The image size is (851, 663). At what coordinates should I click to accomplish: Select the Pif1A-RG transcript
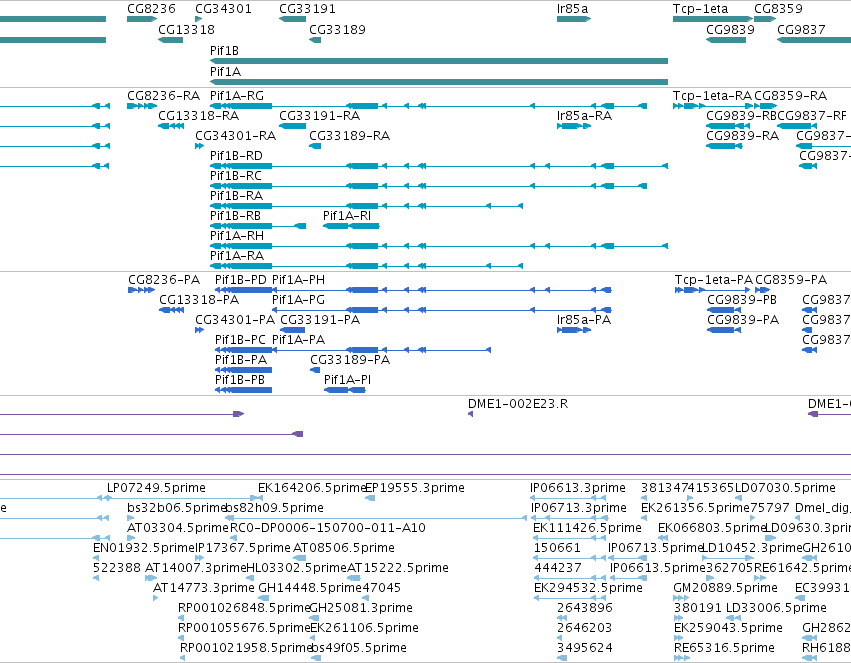click(428, 106)
